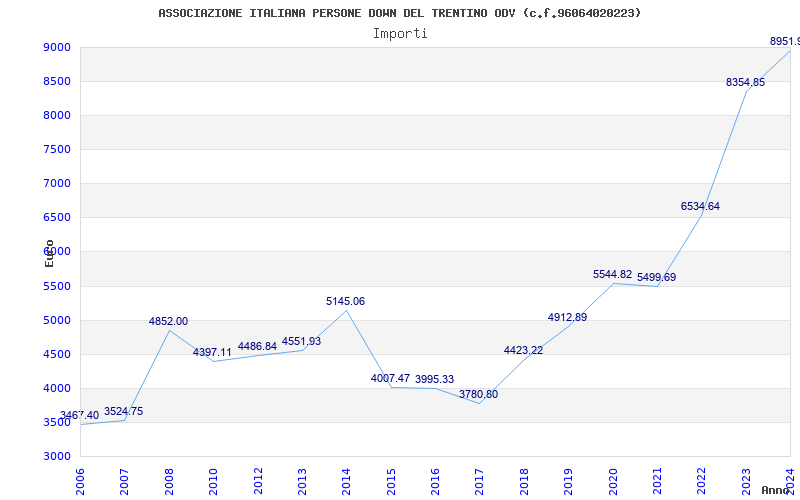This screenshot has height=500, width=800.
Task: Select the cut-off 8951 data label
Action: point(785,41)
